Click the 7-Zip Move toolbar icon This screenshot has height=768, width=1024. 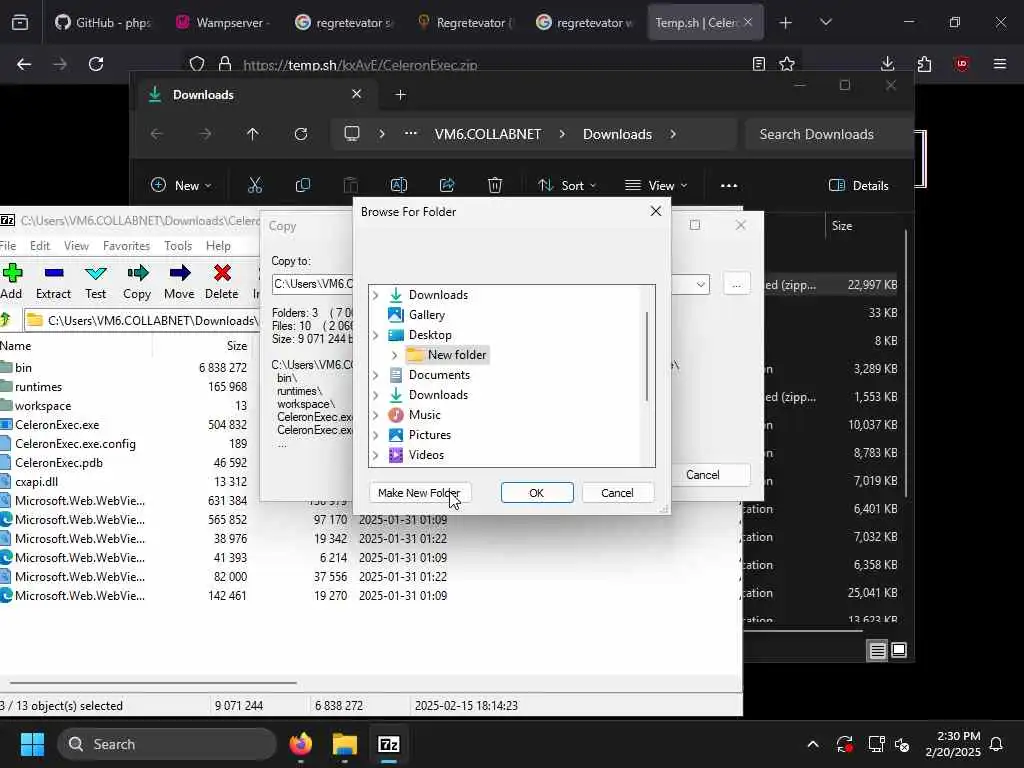point(179,273)
